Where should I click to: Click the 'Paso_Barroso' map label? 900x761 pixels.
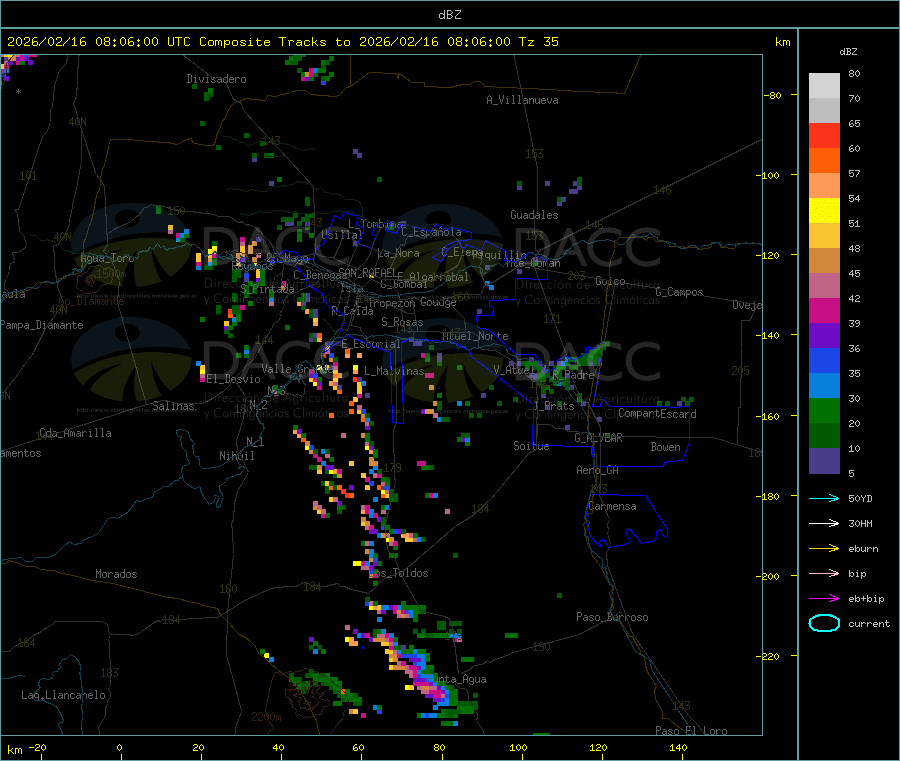point(612,617)
